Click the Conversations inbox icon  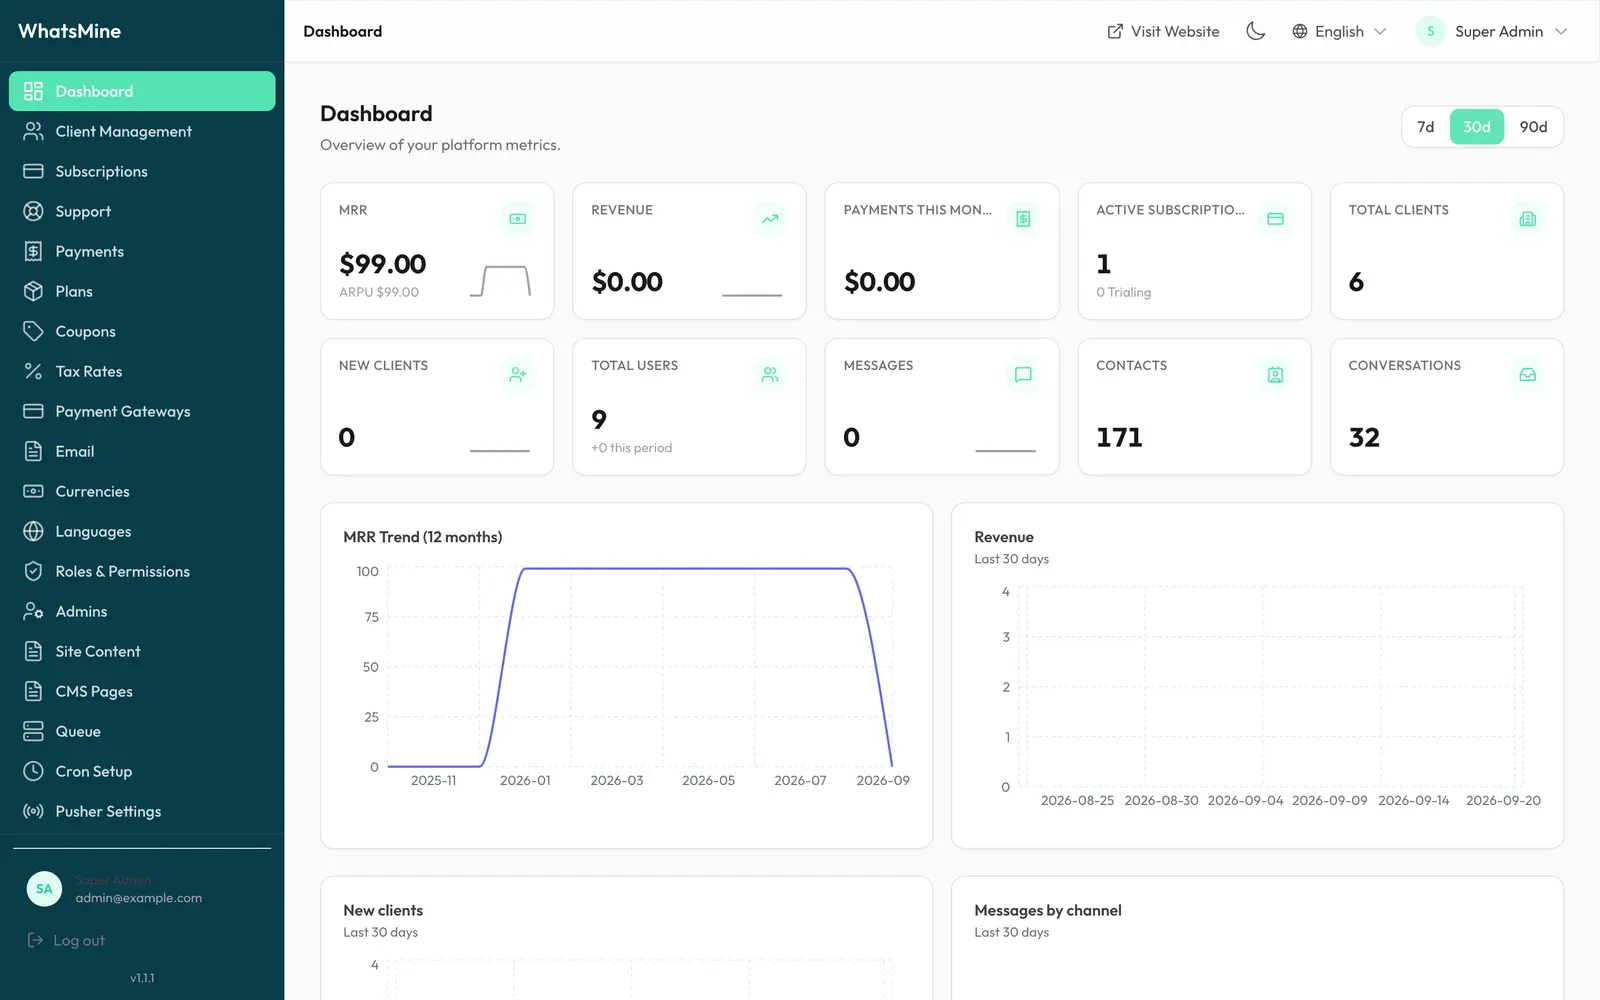pos(1528,375)
